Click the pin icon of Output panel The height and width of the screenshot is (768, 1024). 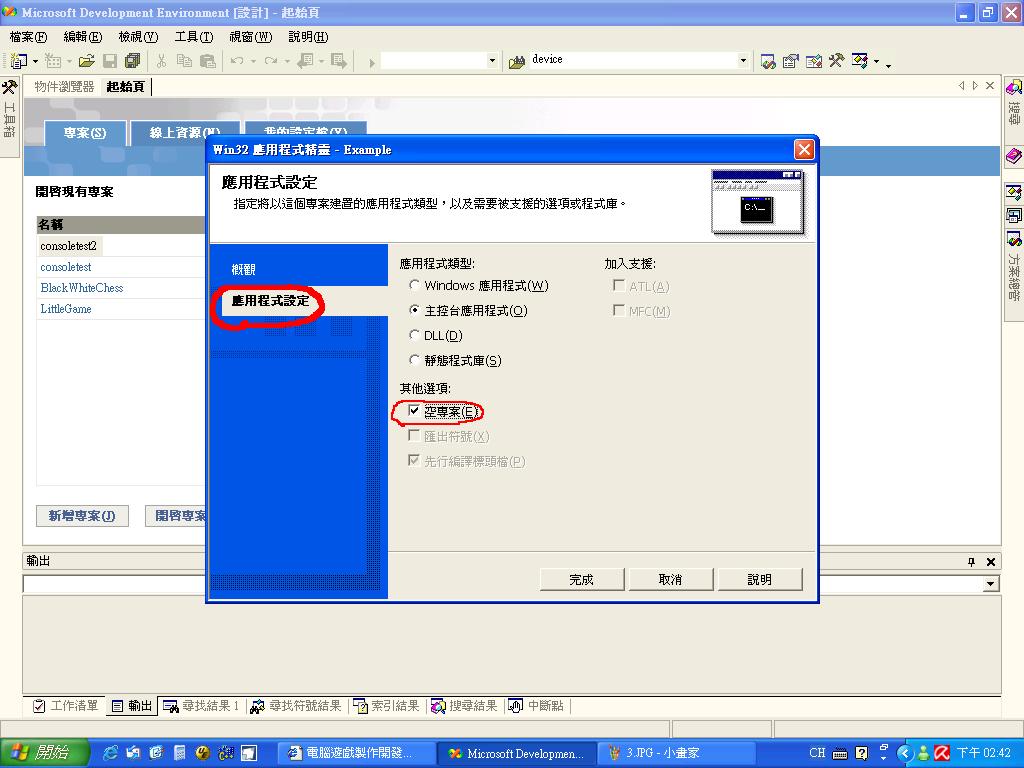tap(971, 562)
